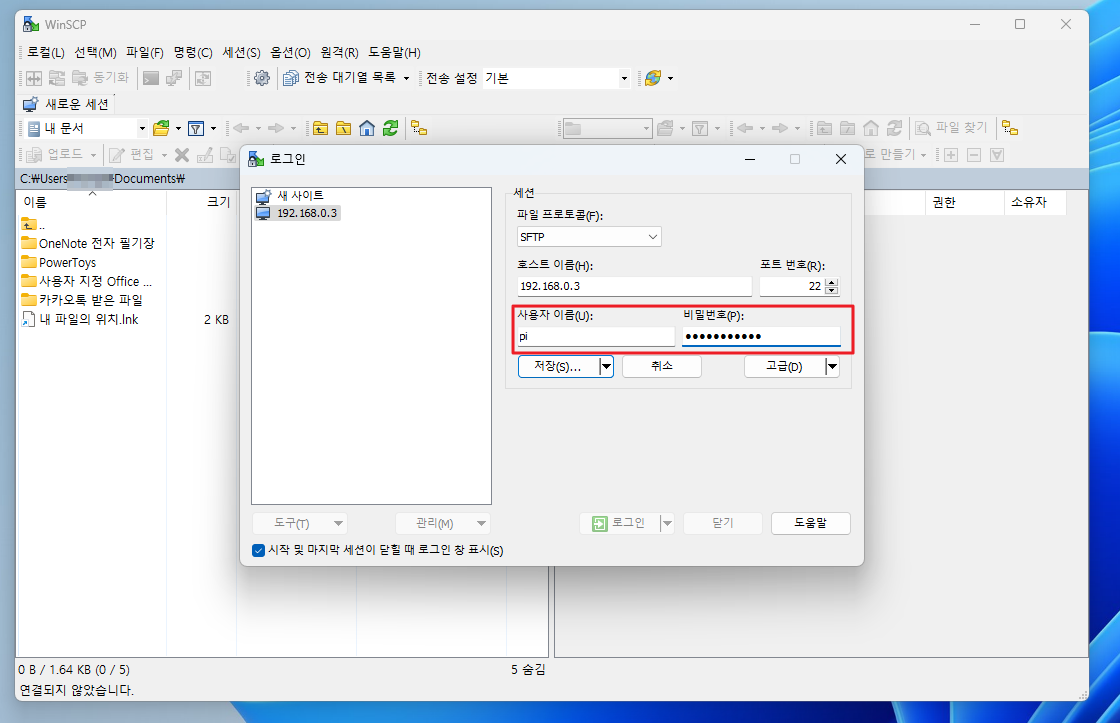The height and width of the screenshot is (723, 1120).
Task: Open the directory tree toggle icon
Action: click(419, 128)
